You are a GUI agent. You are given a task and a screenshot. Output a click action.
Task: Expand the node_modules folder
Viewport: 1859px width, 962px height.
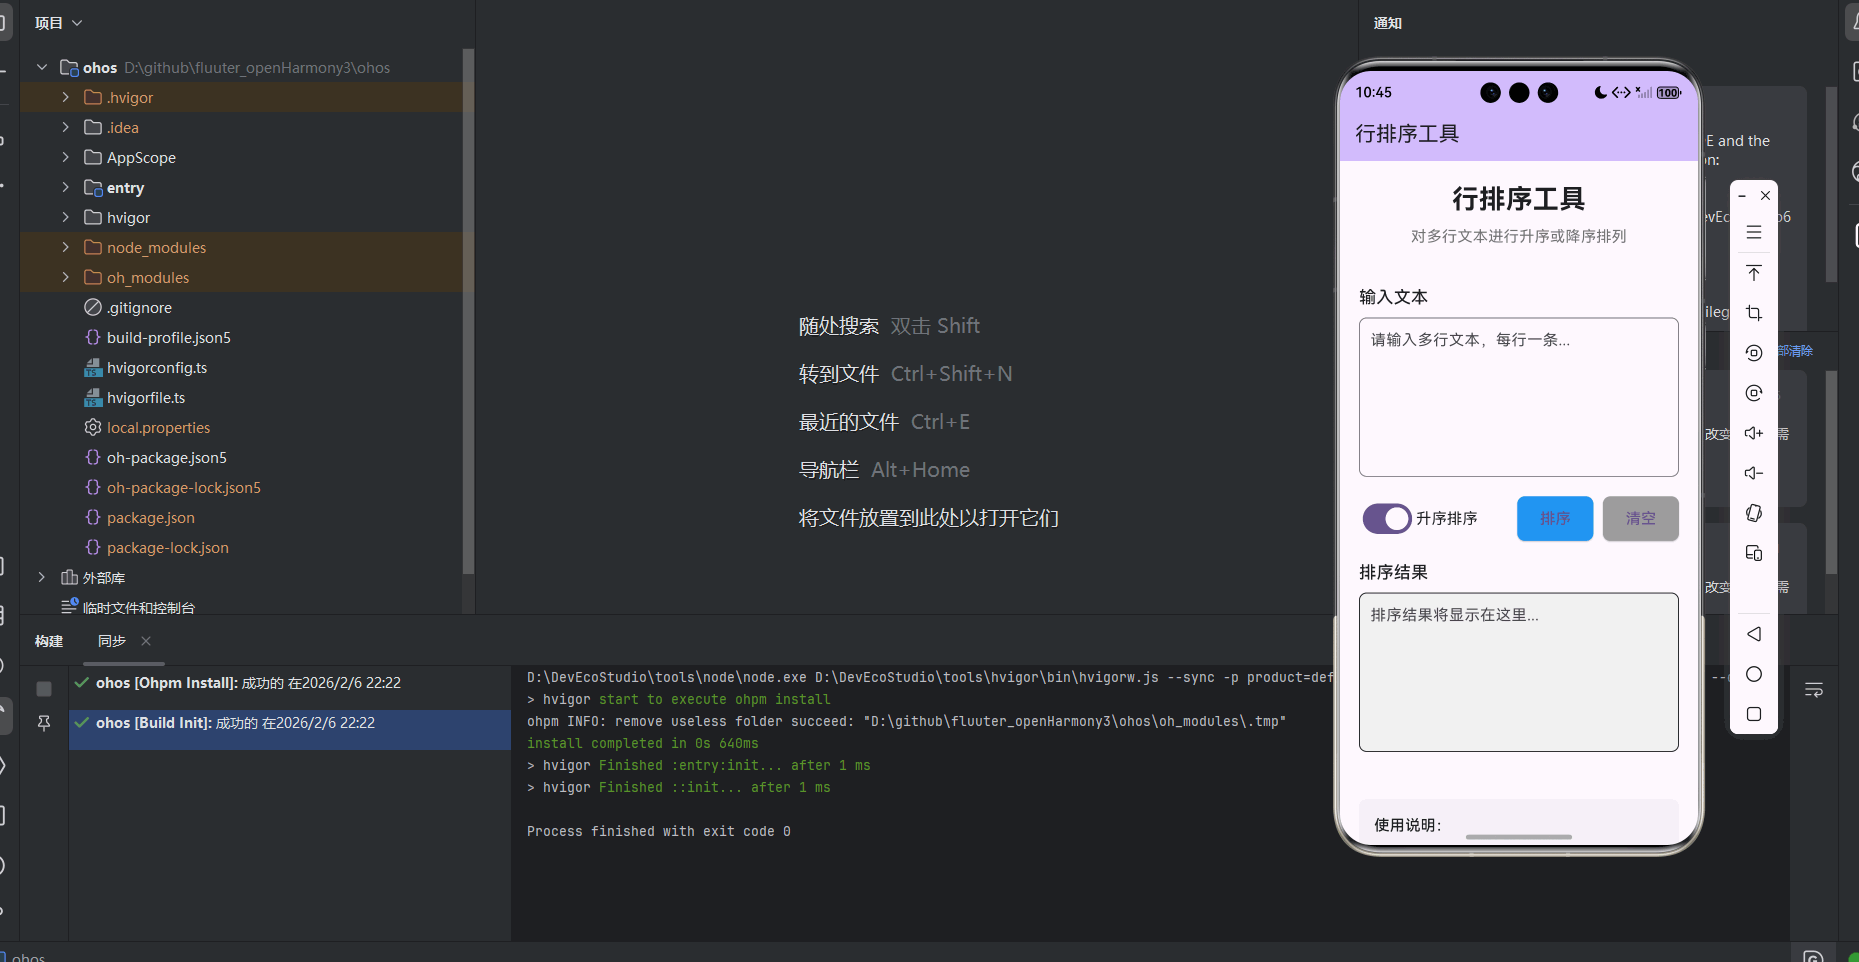pyautogui.click(x=66, y=247)
